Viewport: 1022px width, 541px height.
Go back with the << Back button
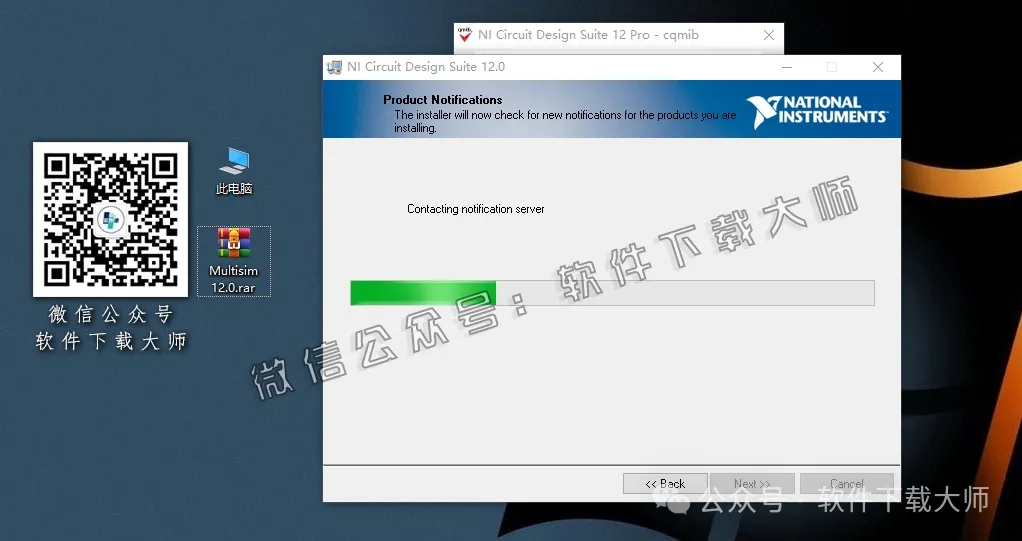665,484
